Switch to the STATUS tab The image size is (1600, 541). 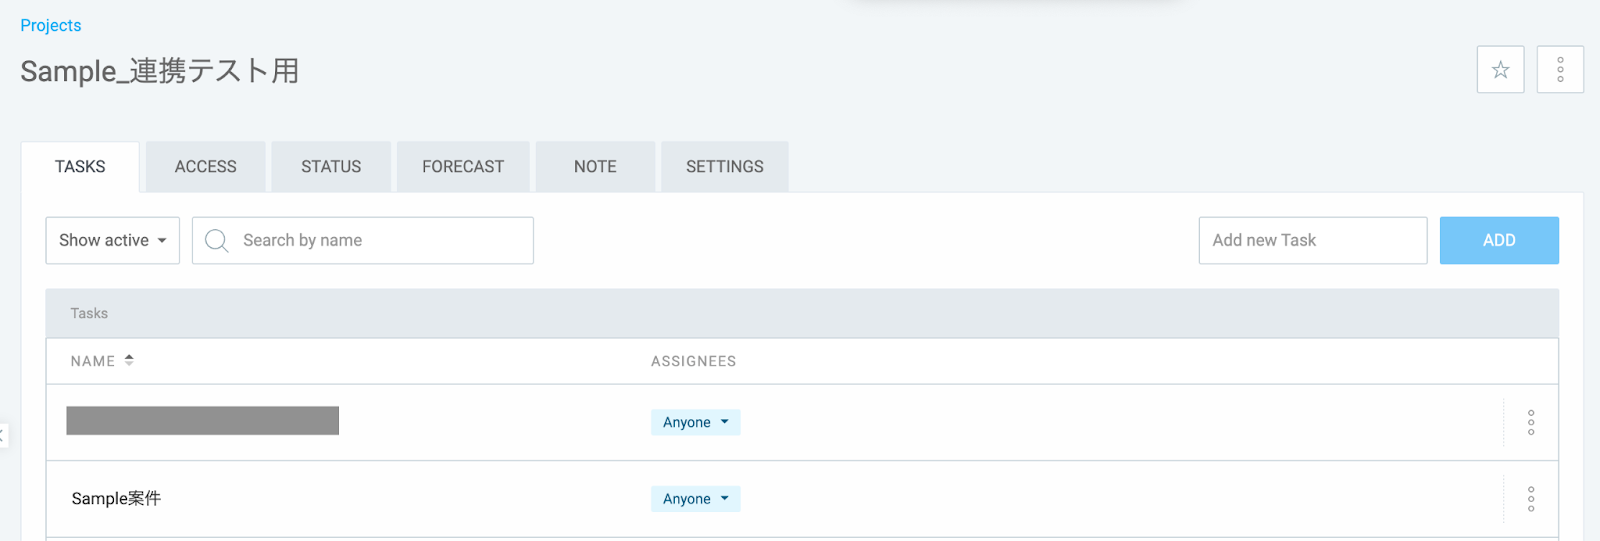[331, 167]
